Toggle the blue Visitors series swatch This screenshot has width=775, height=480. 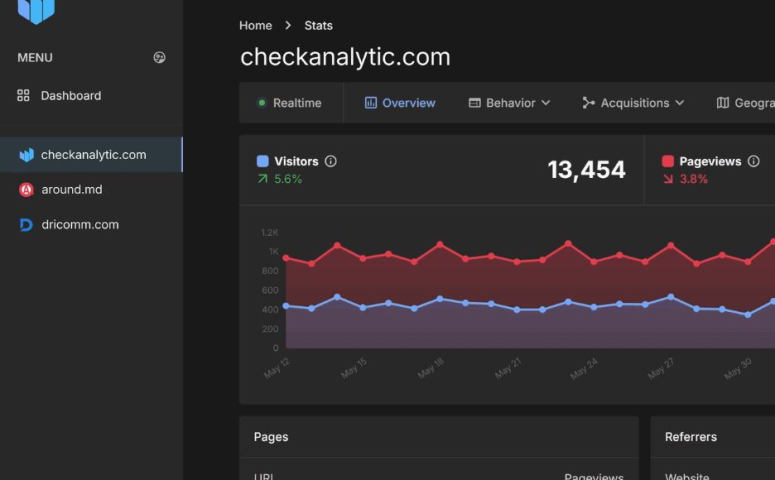263,161
